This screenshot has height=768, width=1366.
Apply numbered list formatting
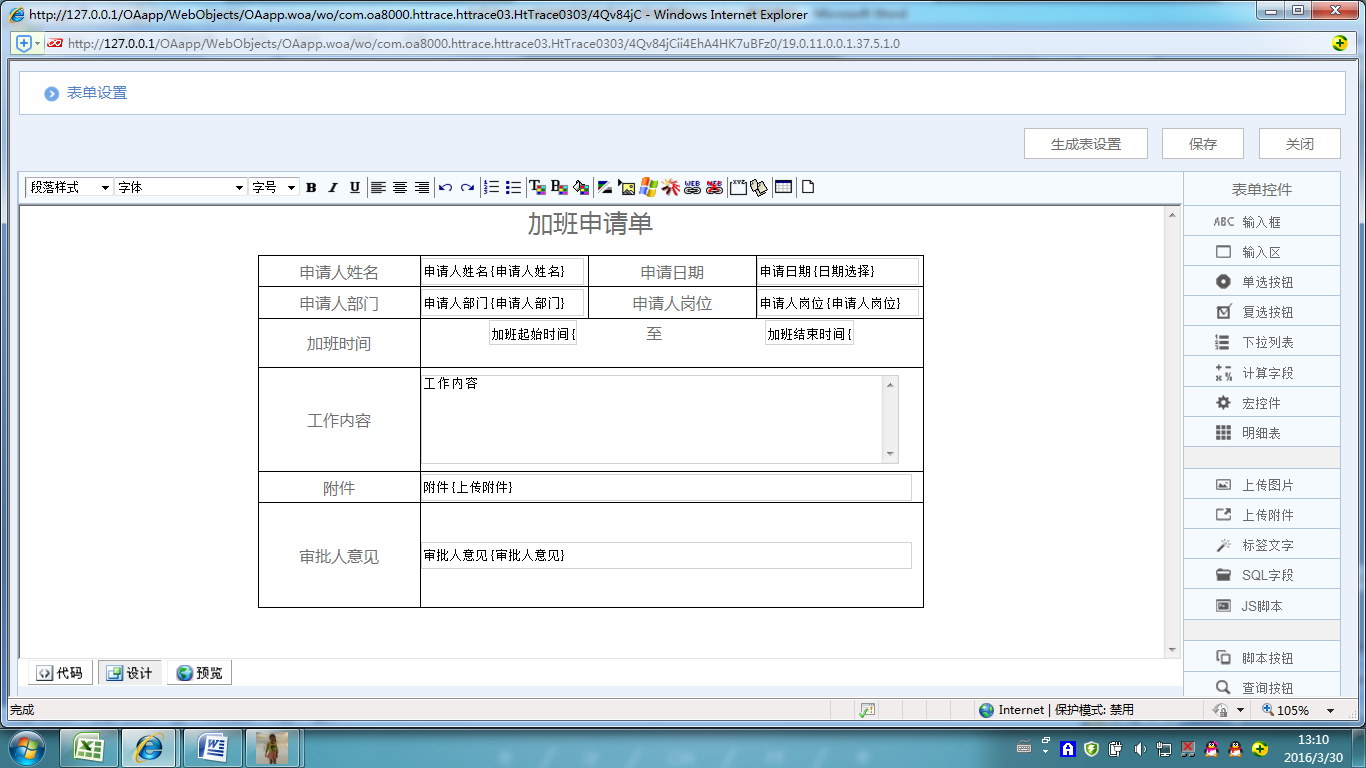(491, 187)
